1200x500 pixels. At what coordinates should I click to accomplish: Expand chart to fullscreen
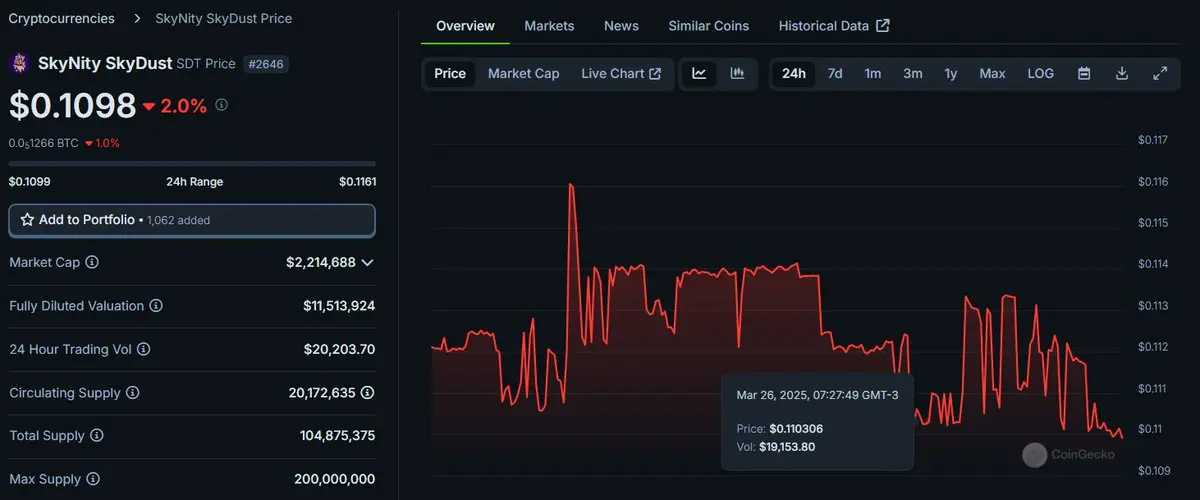pos(1160,73)
